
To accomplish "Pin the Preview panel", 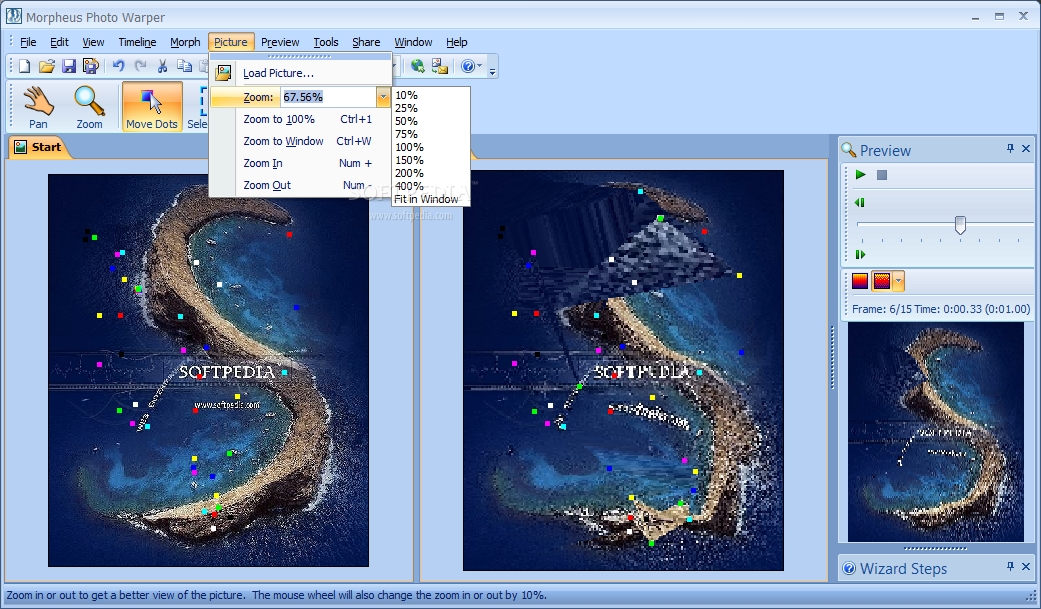I will click(x=1010, y=149).
